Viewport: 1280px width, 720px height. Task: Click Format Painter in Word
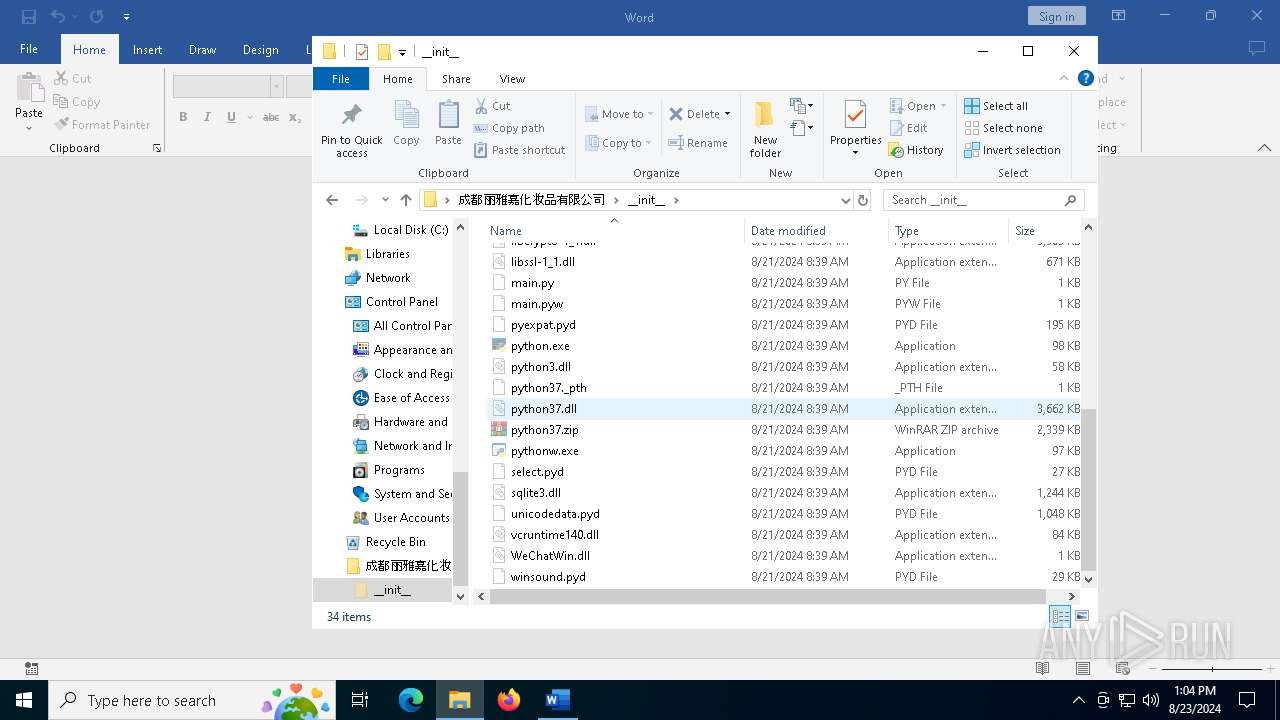click(101, 125)
